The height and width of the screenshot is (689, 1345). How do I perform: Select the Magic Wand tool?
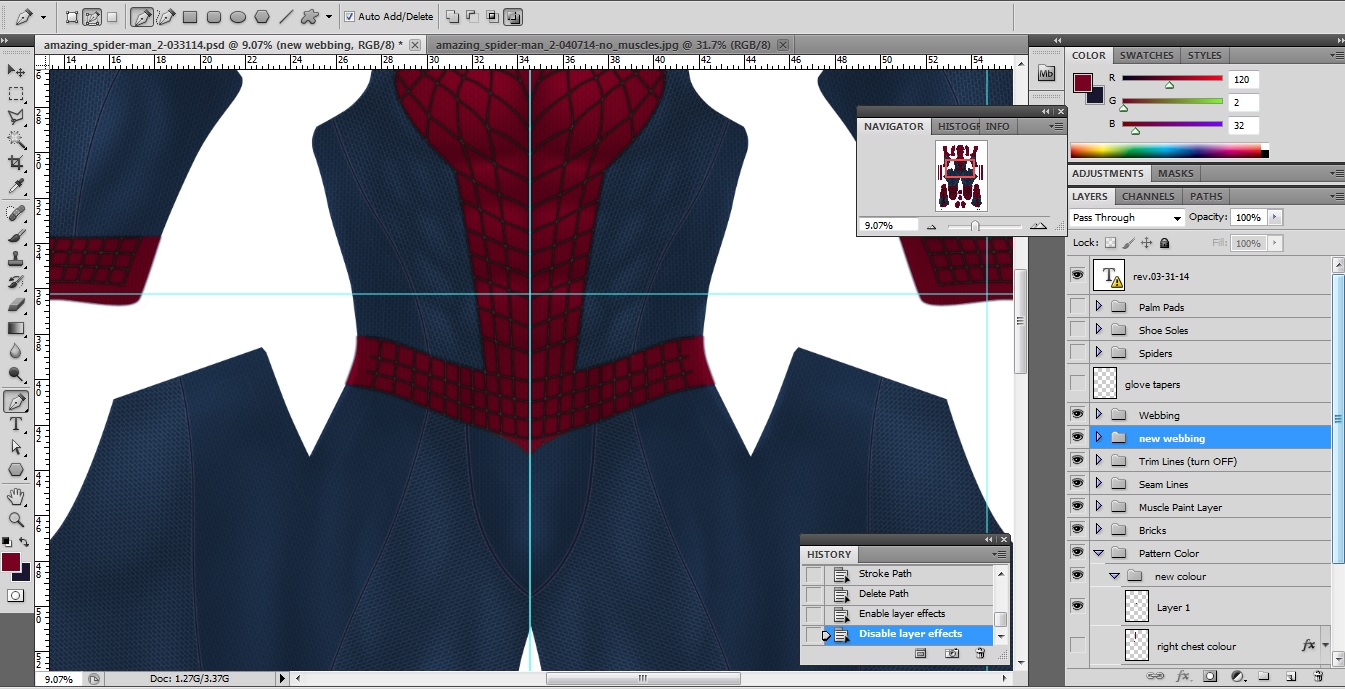(x=16, y=140)
